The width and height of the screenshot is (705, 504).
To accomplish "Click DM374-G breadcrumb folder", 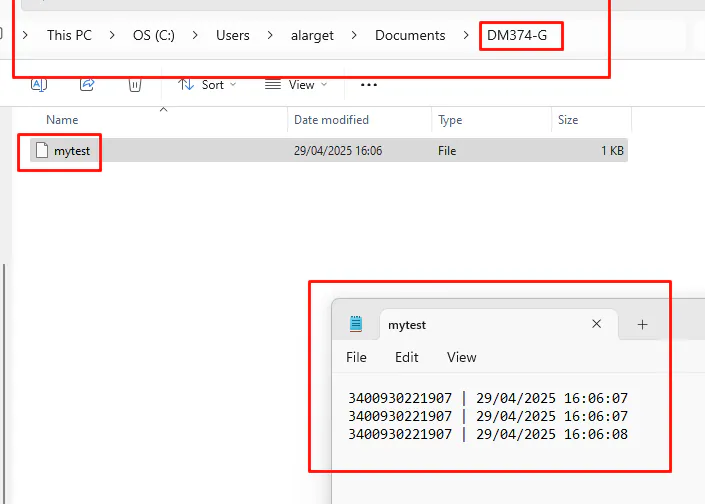I will (x=517, y=35).
